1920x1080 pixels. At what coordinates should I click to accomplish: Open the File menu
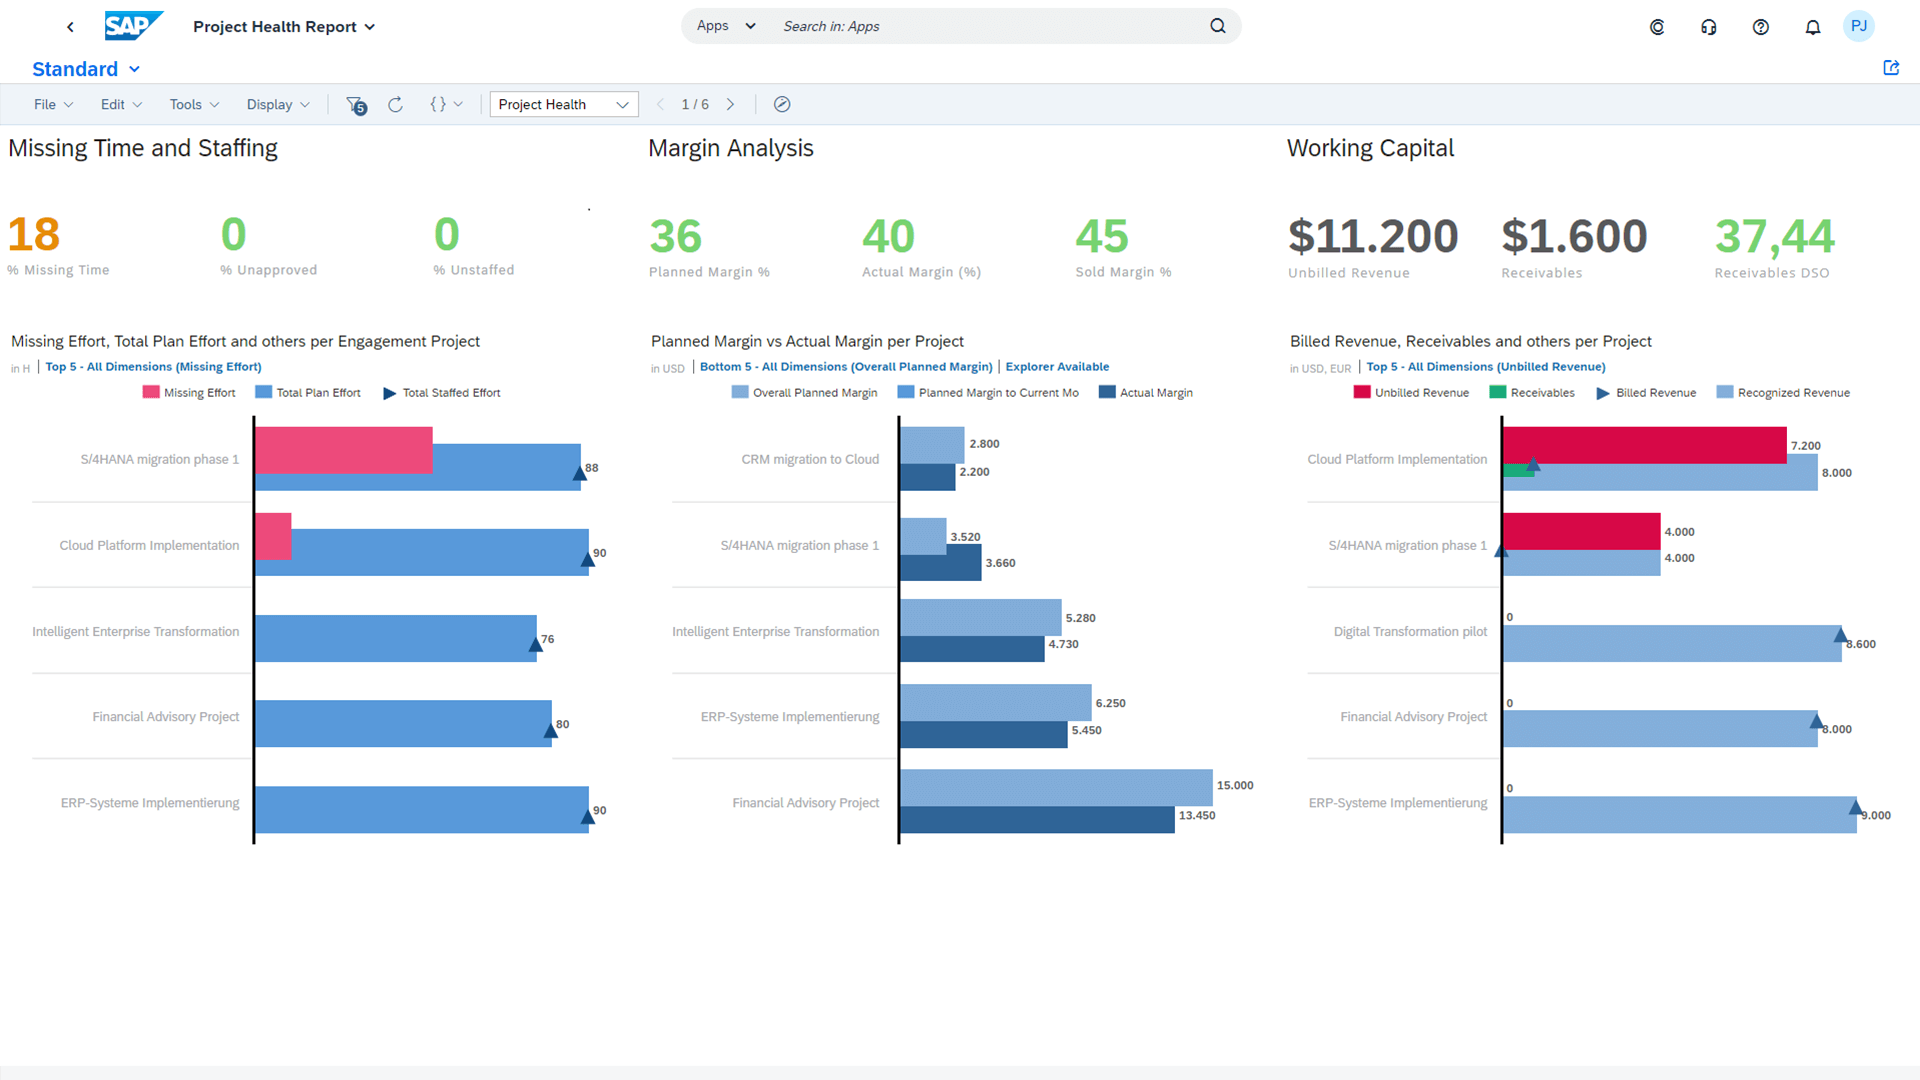coord(49,104)
